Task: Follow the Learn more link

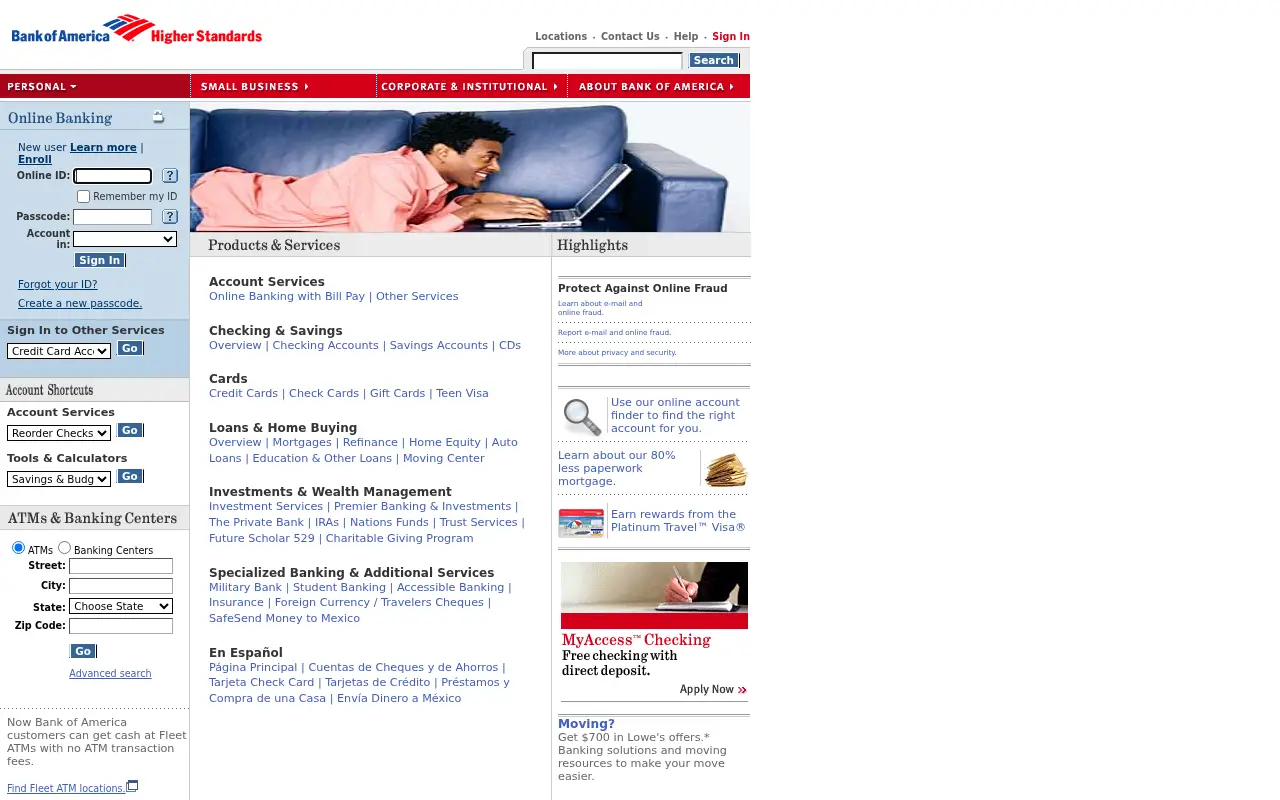Action: pos(103,148)
